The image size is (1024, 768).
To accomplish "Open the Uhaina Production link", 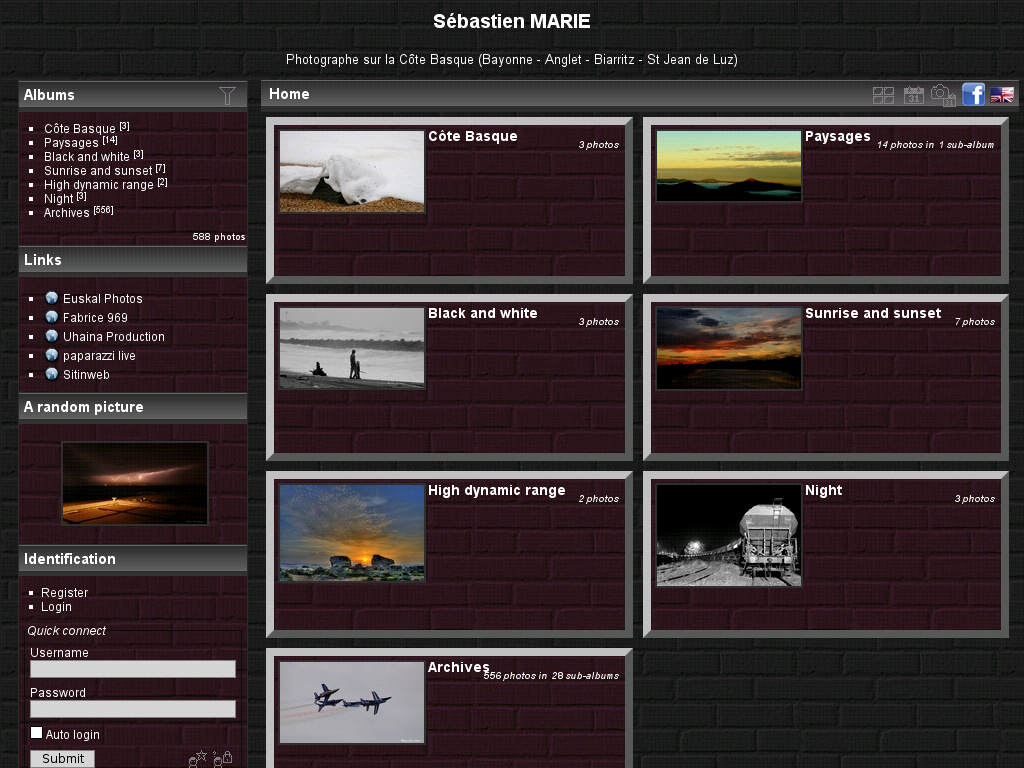I will pos(113,337).
